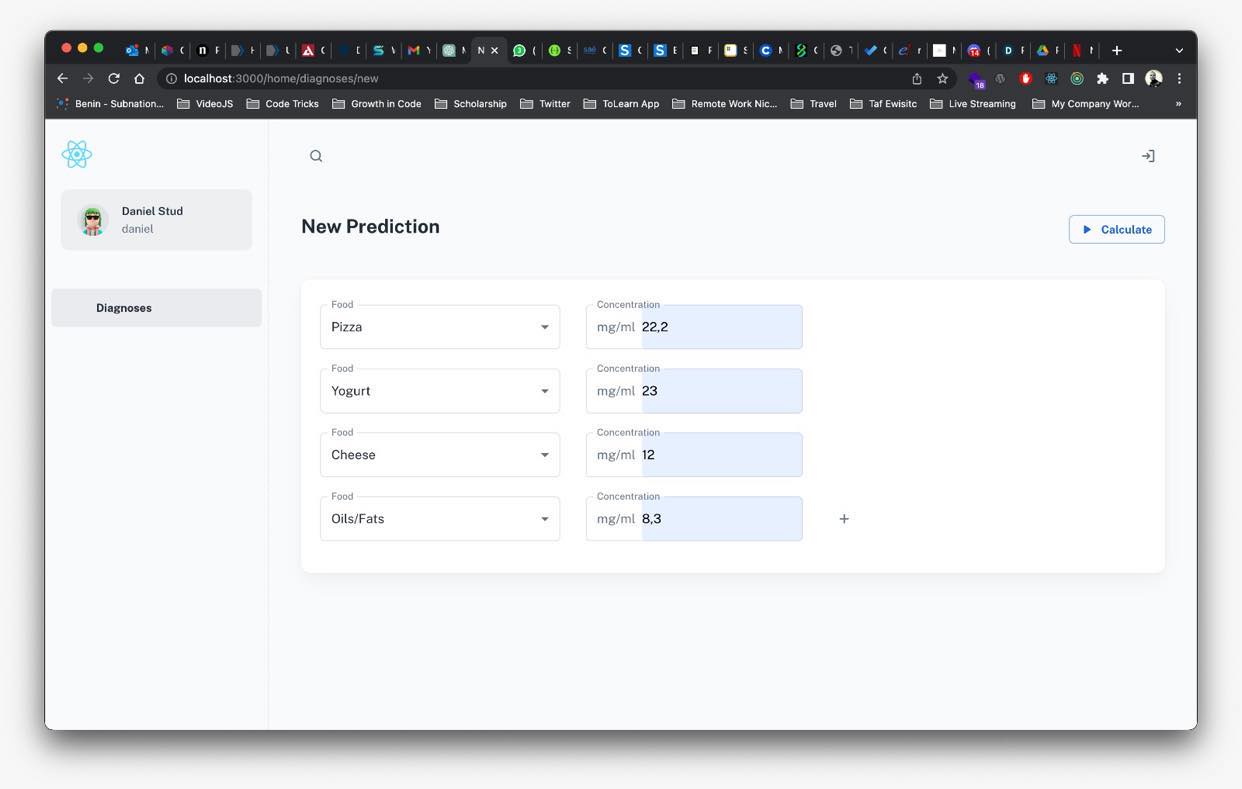Open the Taf Ewisitc bookmark folder
The image size is (1242, 789).
point(884,104)
